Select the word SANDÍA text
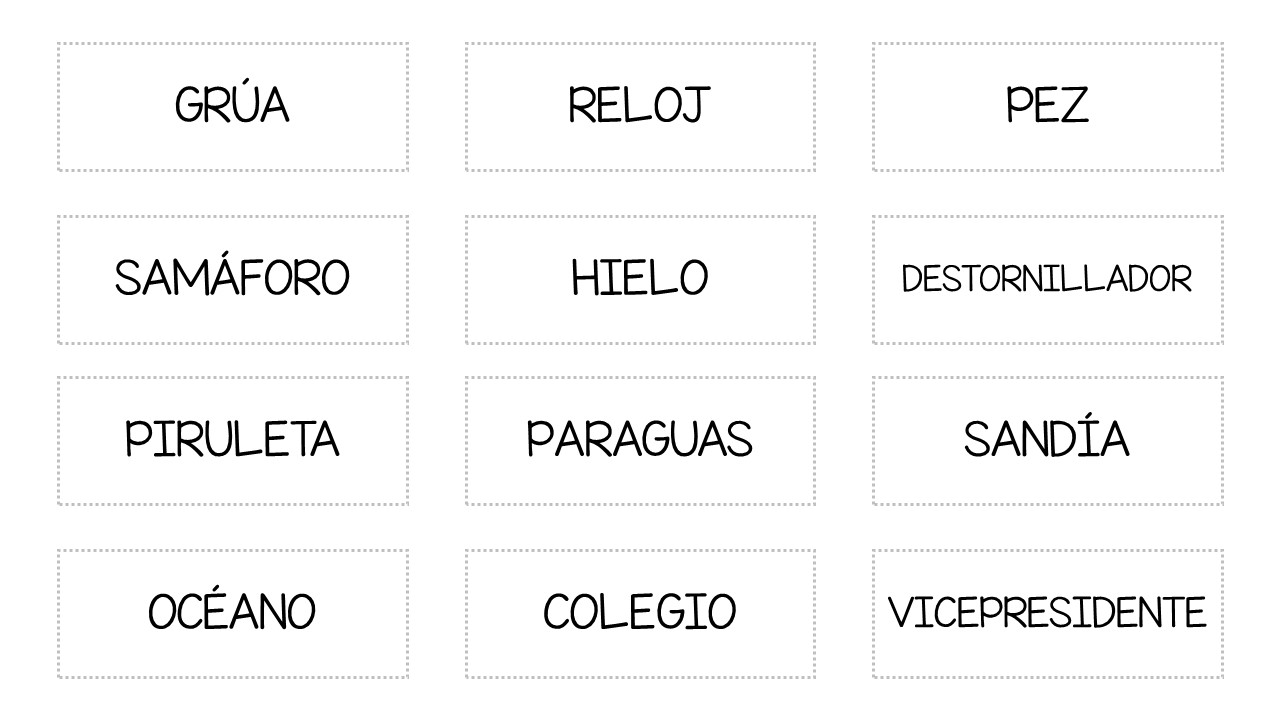 click(x=1047, y=436)
